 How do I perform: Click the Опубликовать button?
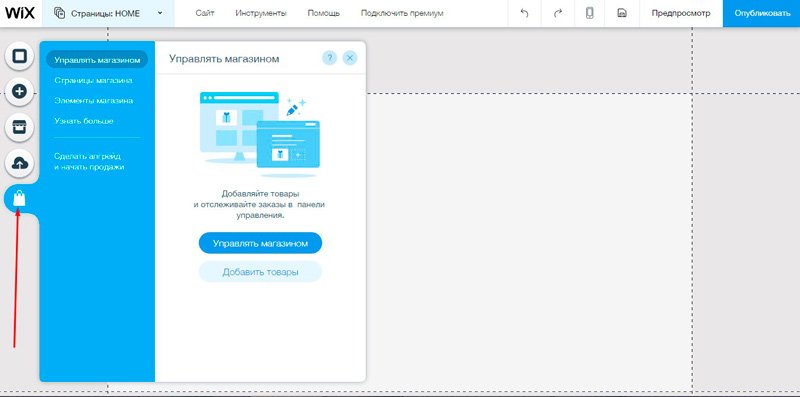click(x=762, y=13)
